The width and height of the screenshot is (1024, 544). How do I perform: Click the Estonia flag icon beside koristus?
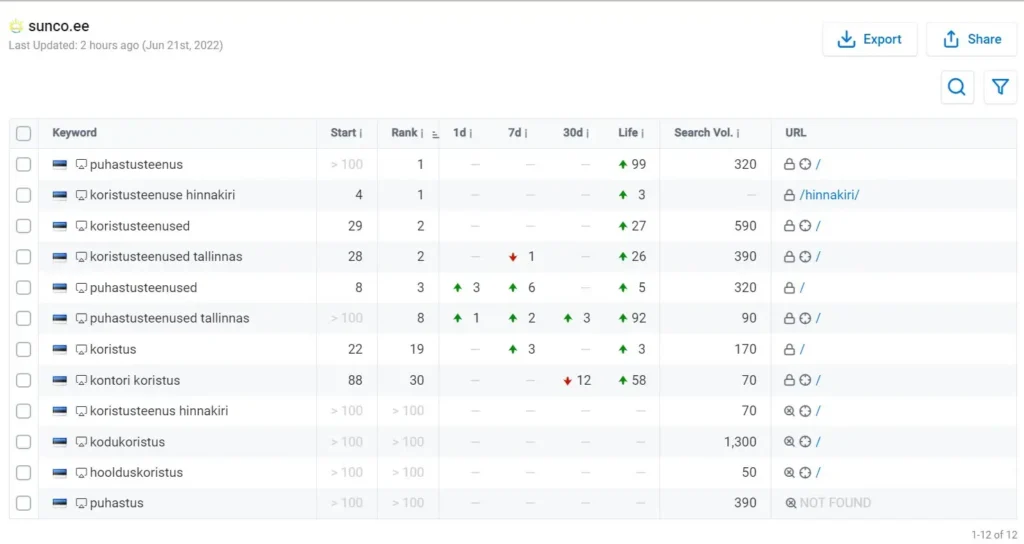point(60,350)
